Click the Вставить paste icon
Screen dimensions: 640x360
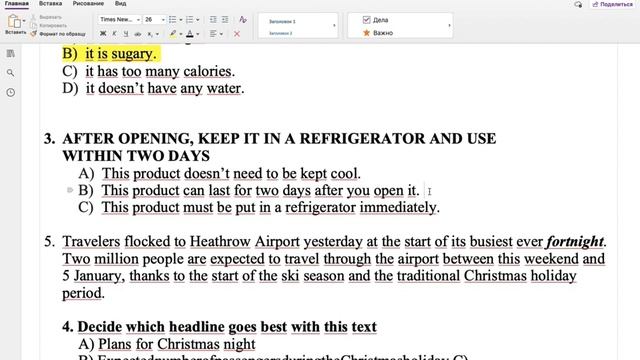pyautogui.click(x=14, y=21)
